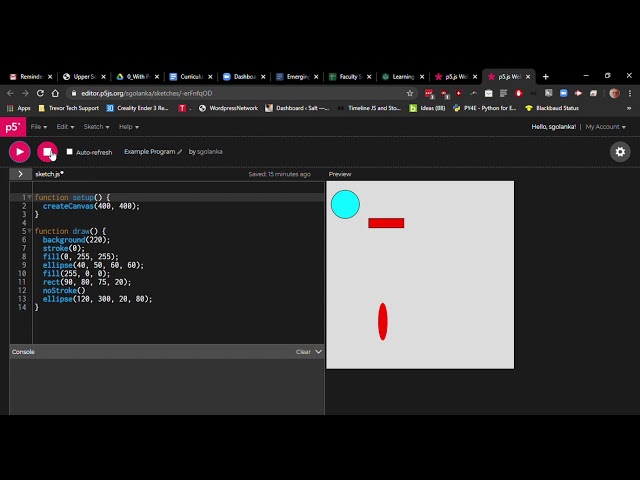Click the cyan circle in preview
This screenshot has height=480, width=640.
[x=345, y=204]
